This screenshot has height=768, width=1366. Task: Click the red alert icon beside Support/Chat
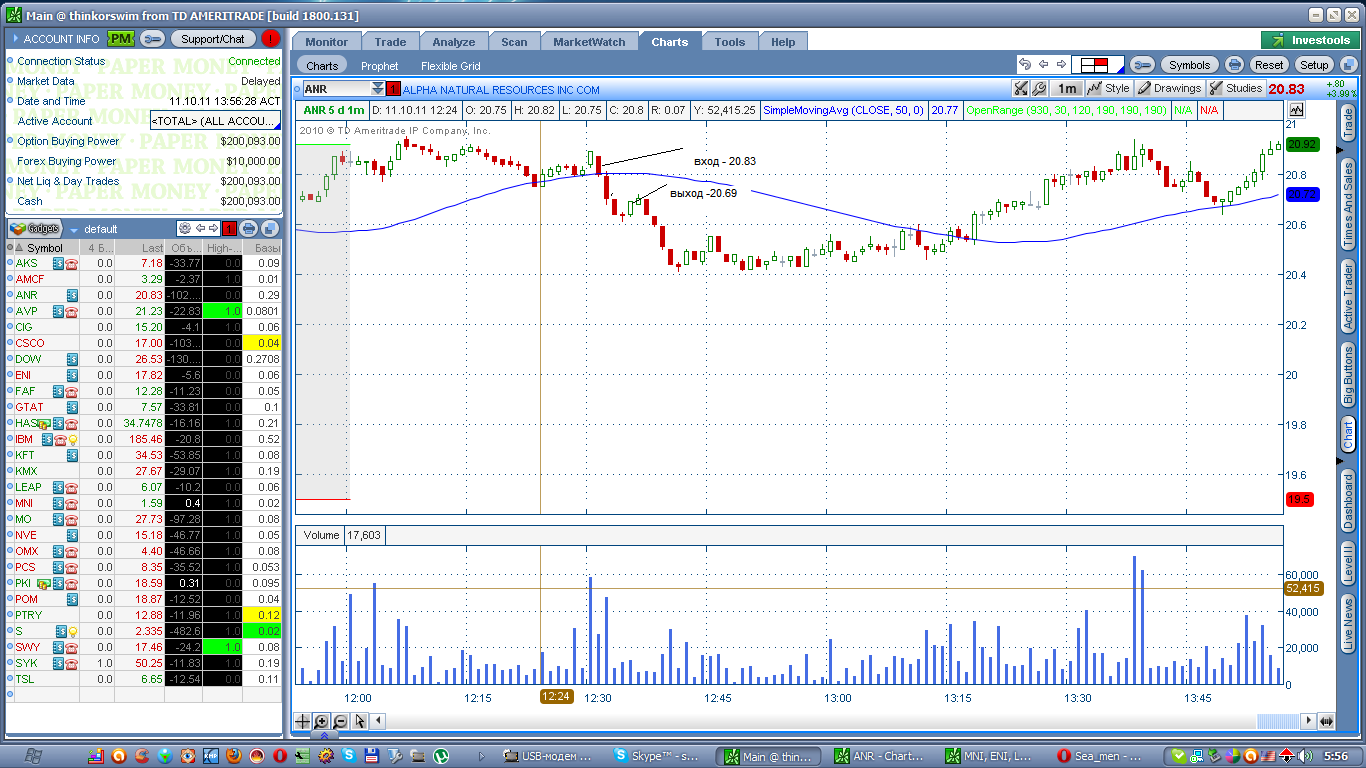(x=271, y=39)
